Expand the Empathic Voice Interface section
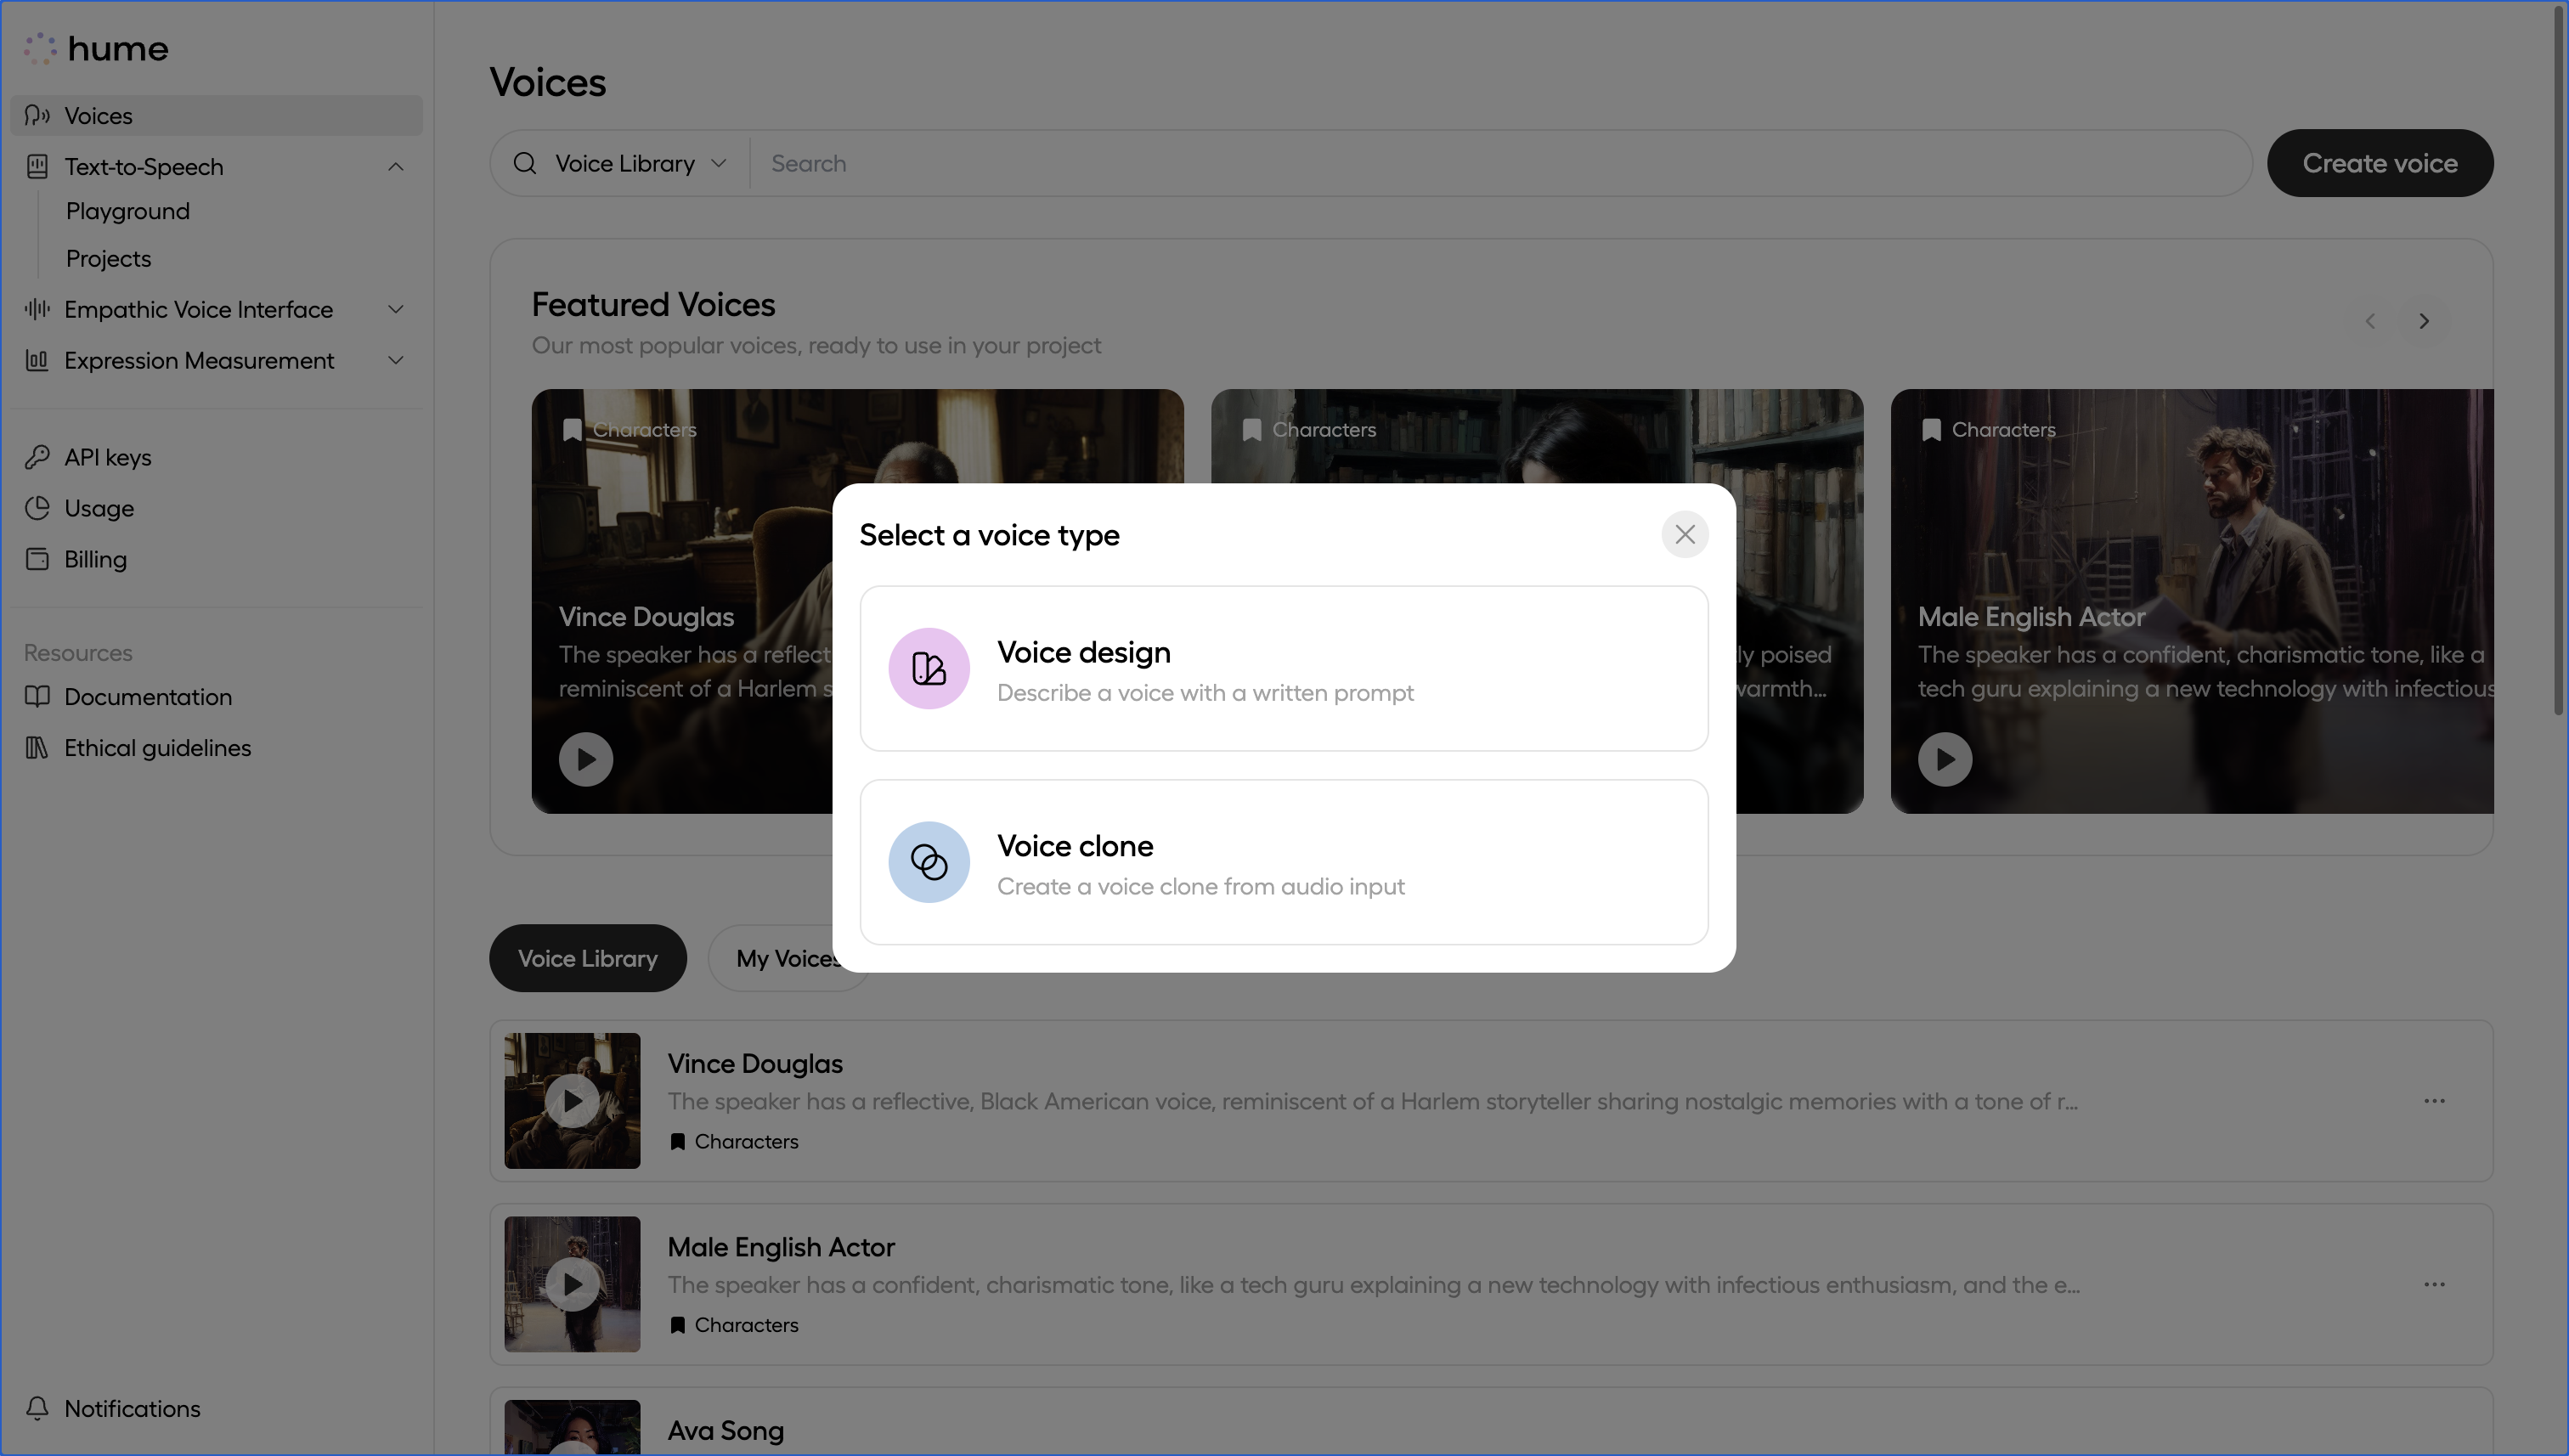Viewport: 2569px width, 1456px height. click(x=395, y=309)
